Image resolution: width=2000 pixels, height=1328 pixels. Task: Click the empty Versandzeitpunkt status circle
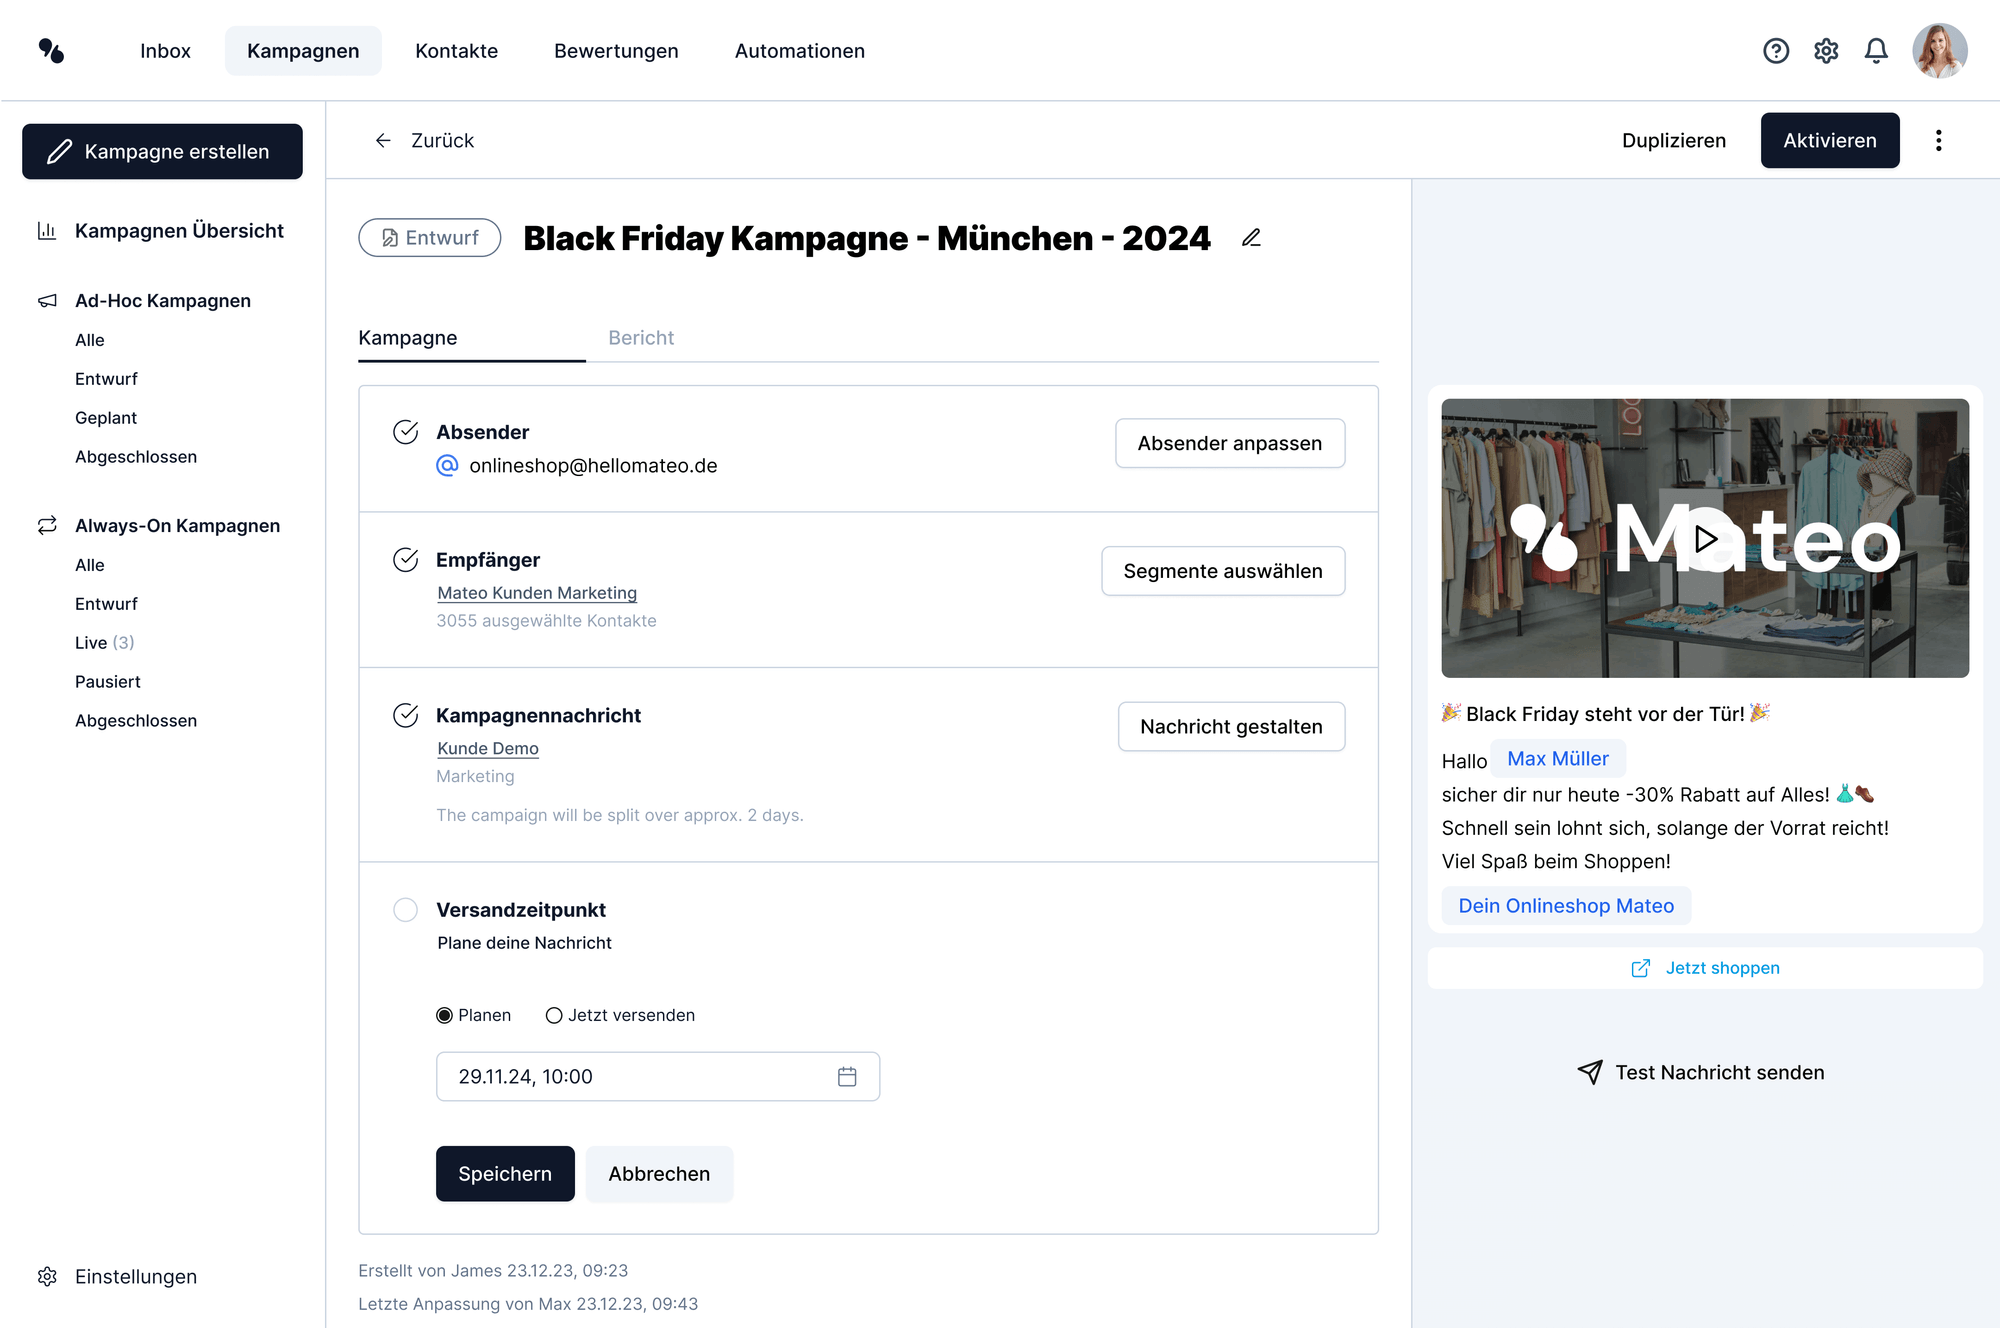[405, 910]
